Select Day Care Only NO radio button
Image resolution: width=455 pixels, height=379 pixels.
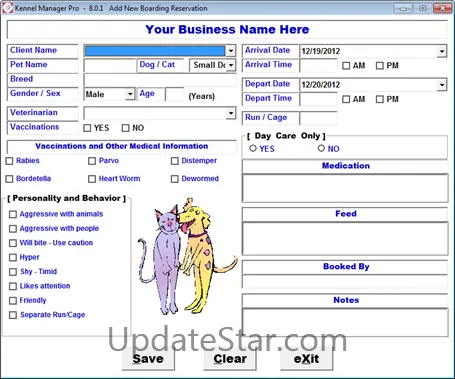point(321,148)
